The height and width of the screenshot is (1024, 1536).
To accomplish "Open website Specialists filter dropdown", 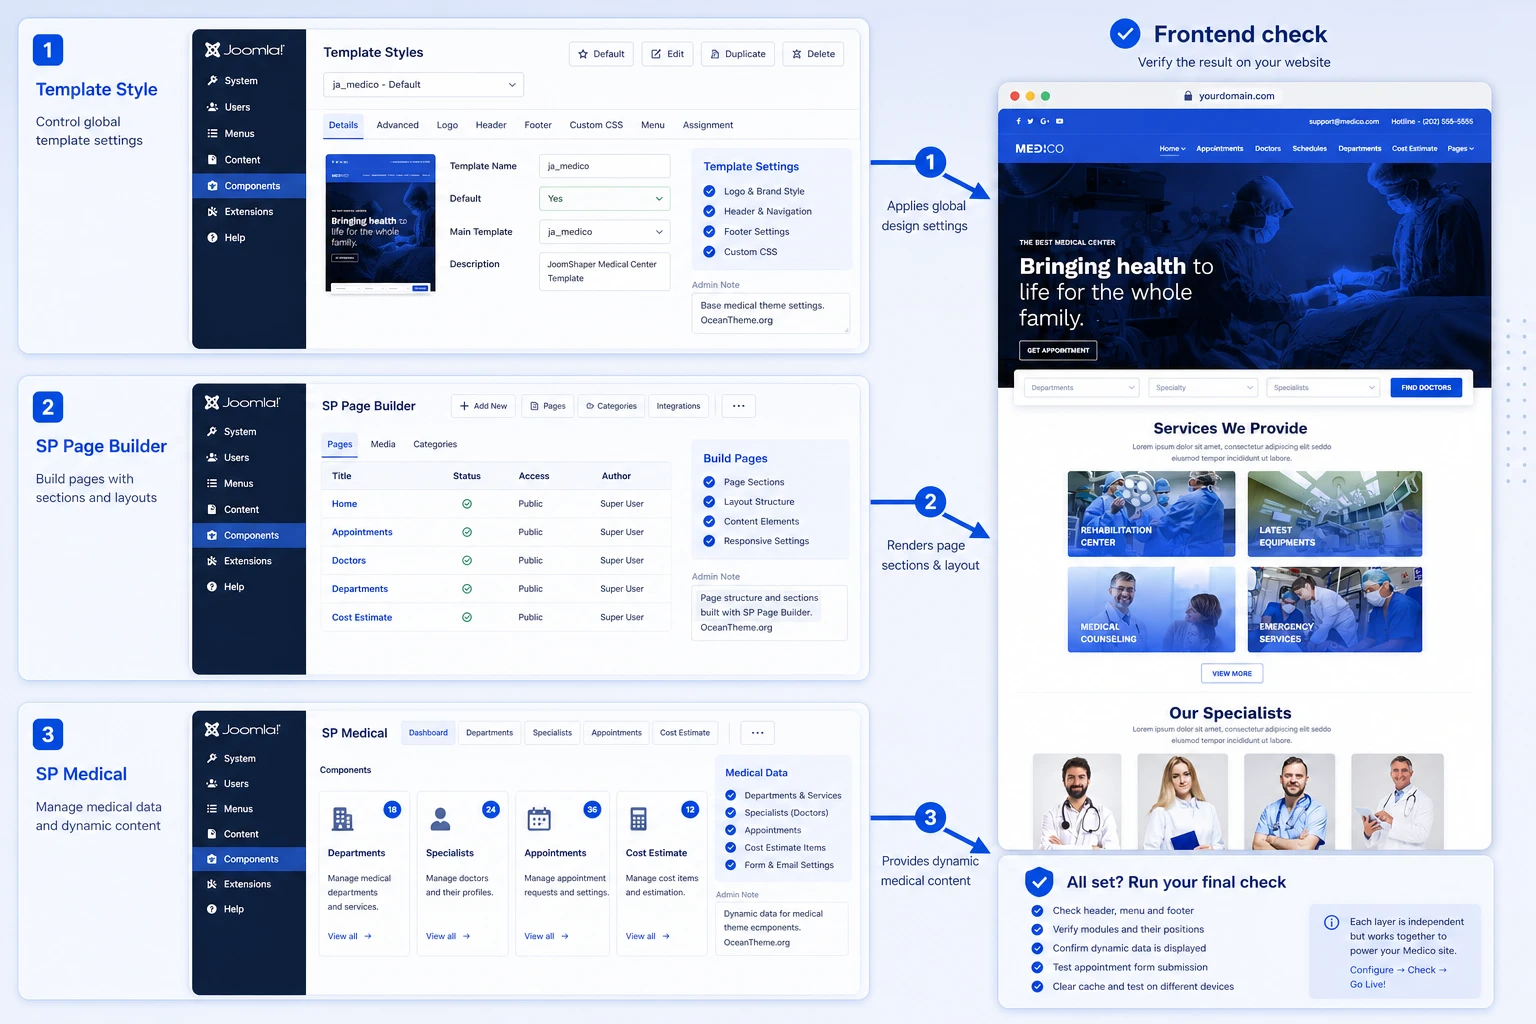I will pyautogui.click(x=1323, y=388).
